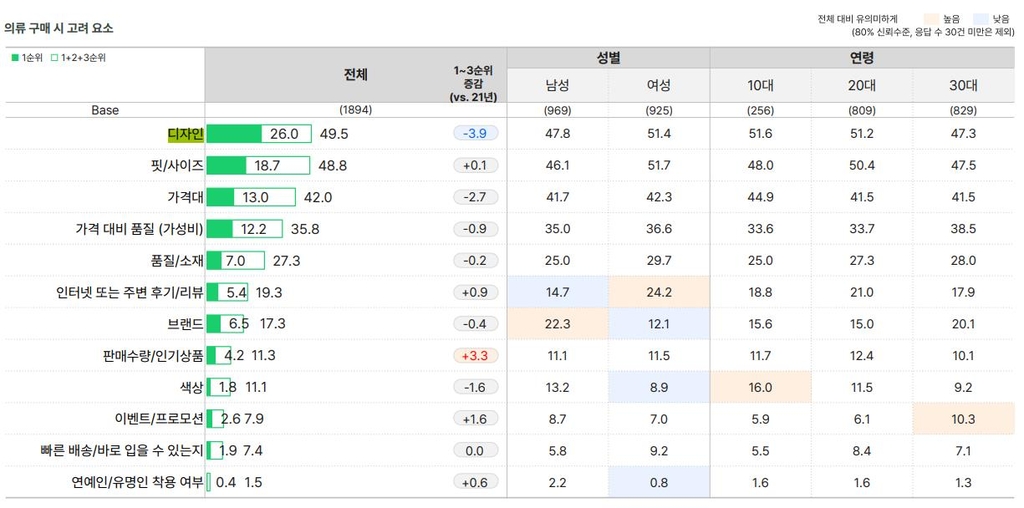Click the highlighted 디자인 row label
This screenshot has width=1024, height=508.
pos(185,134)
